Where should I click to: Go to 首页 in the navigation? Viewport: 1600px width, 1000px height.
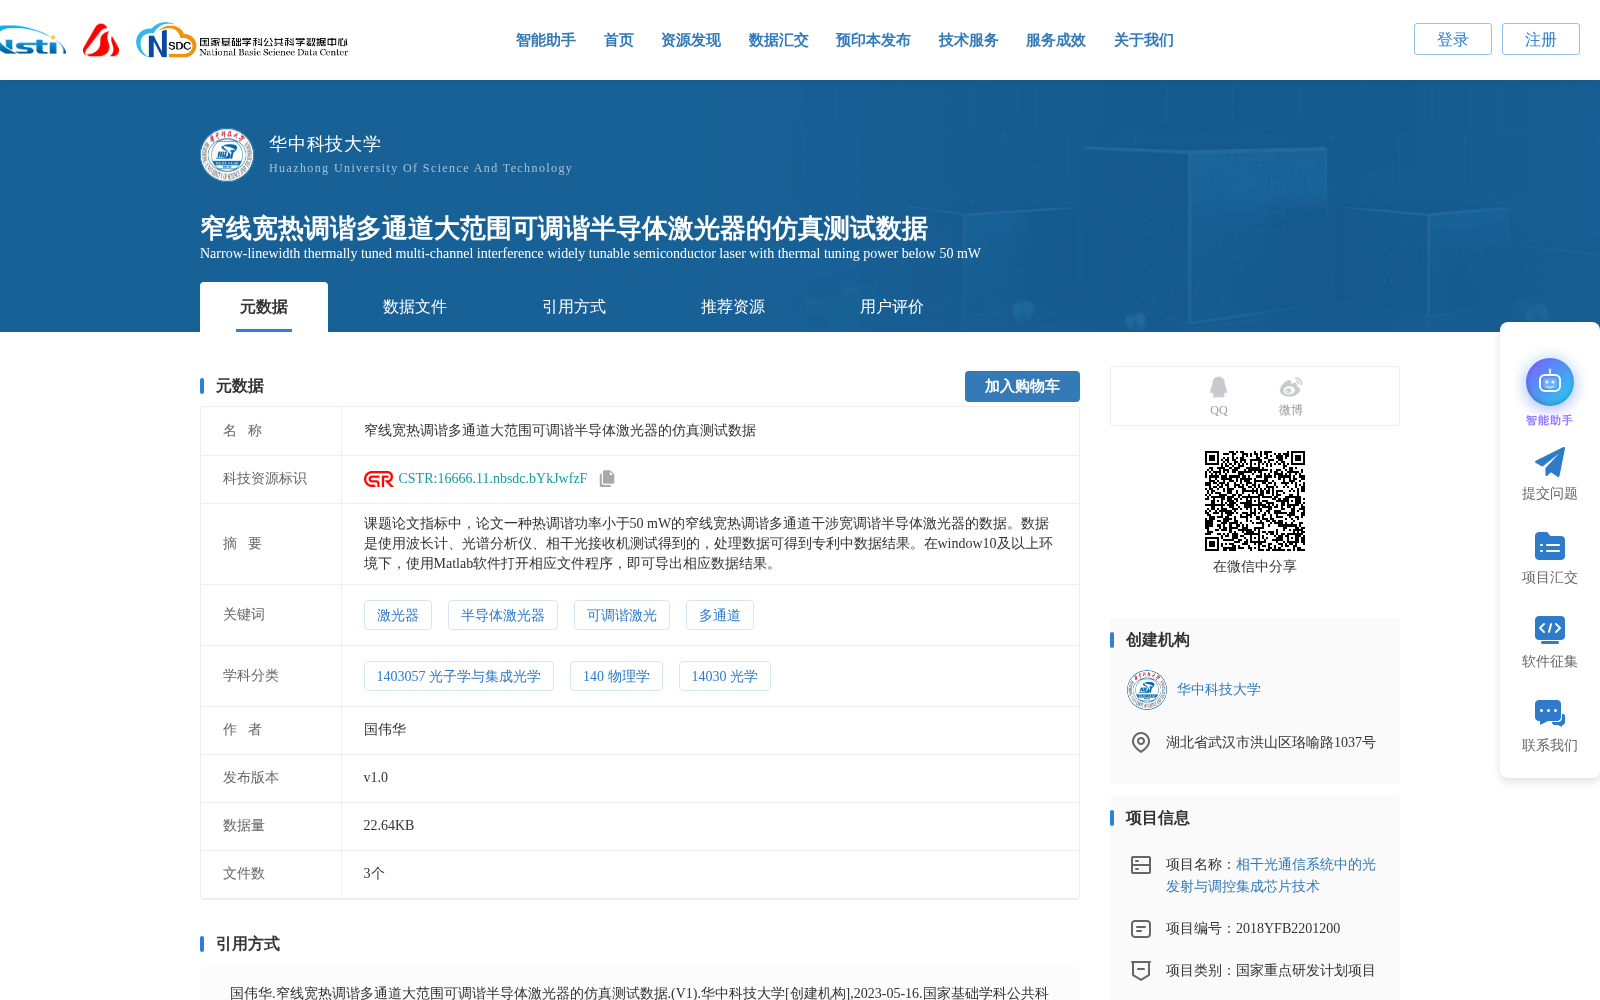619,40
